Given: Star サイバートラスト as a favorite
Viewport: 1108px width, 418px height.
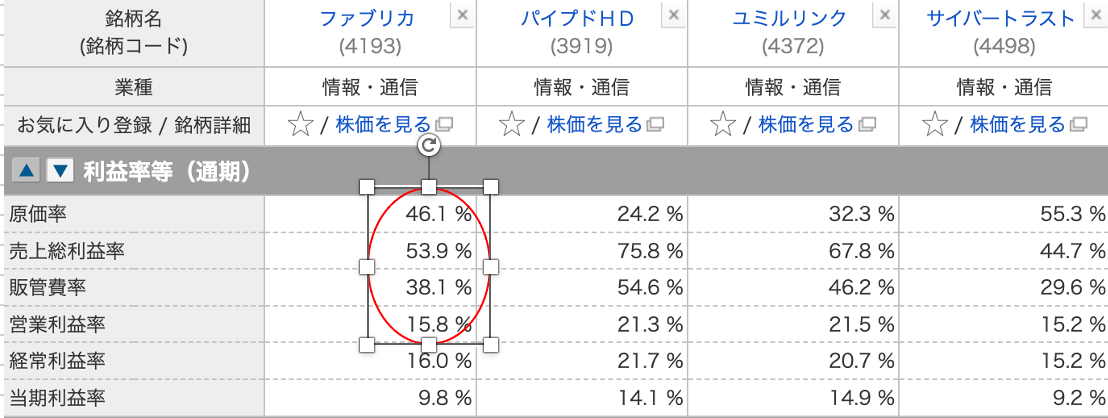Looking at the screenshot, I should (934, 126).
